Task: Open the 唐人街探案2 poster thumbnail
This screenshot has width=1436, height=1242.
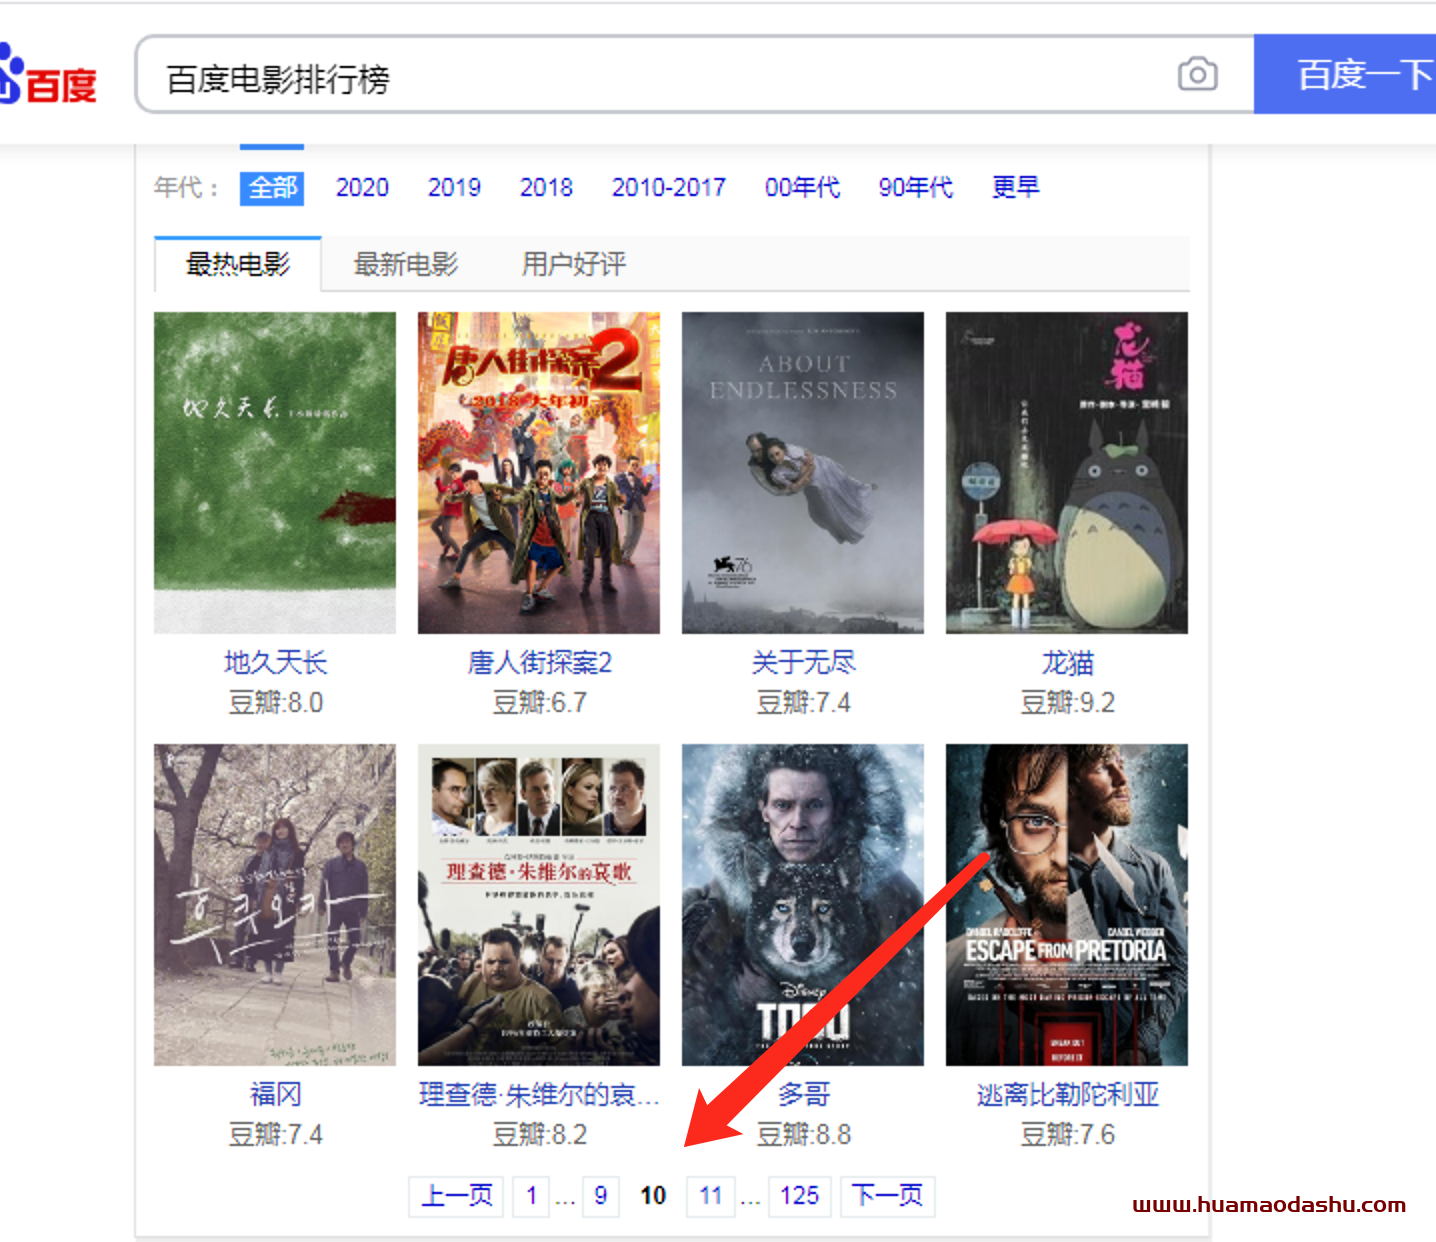Action: [x=539, y=473]
